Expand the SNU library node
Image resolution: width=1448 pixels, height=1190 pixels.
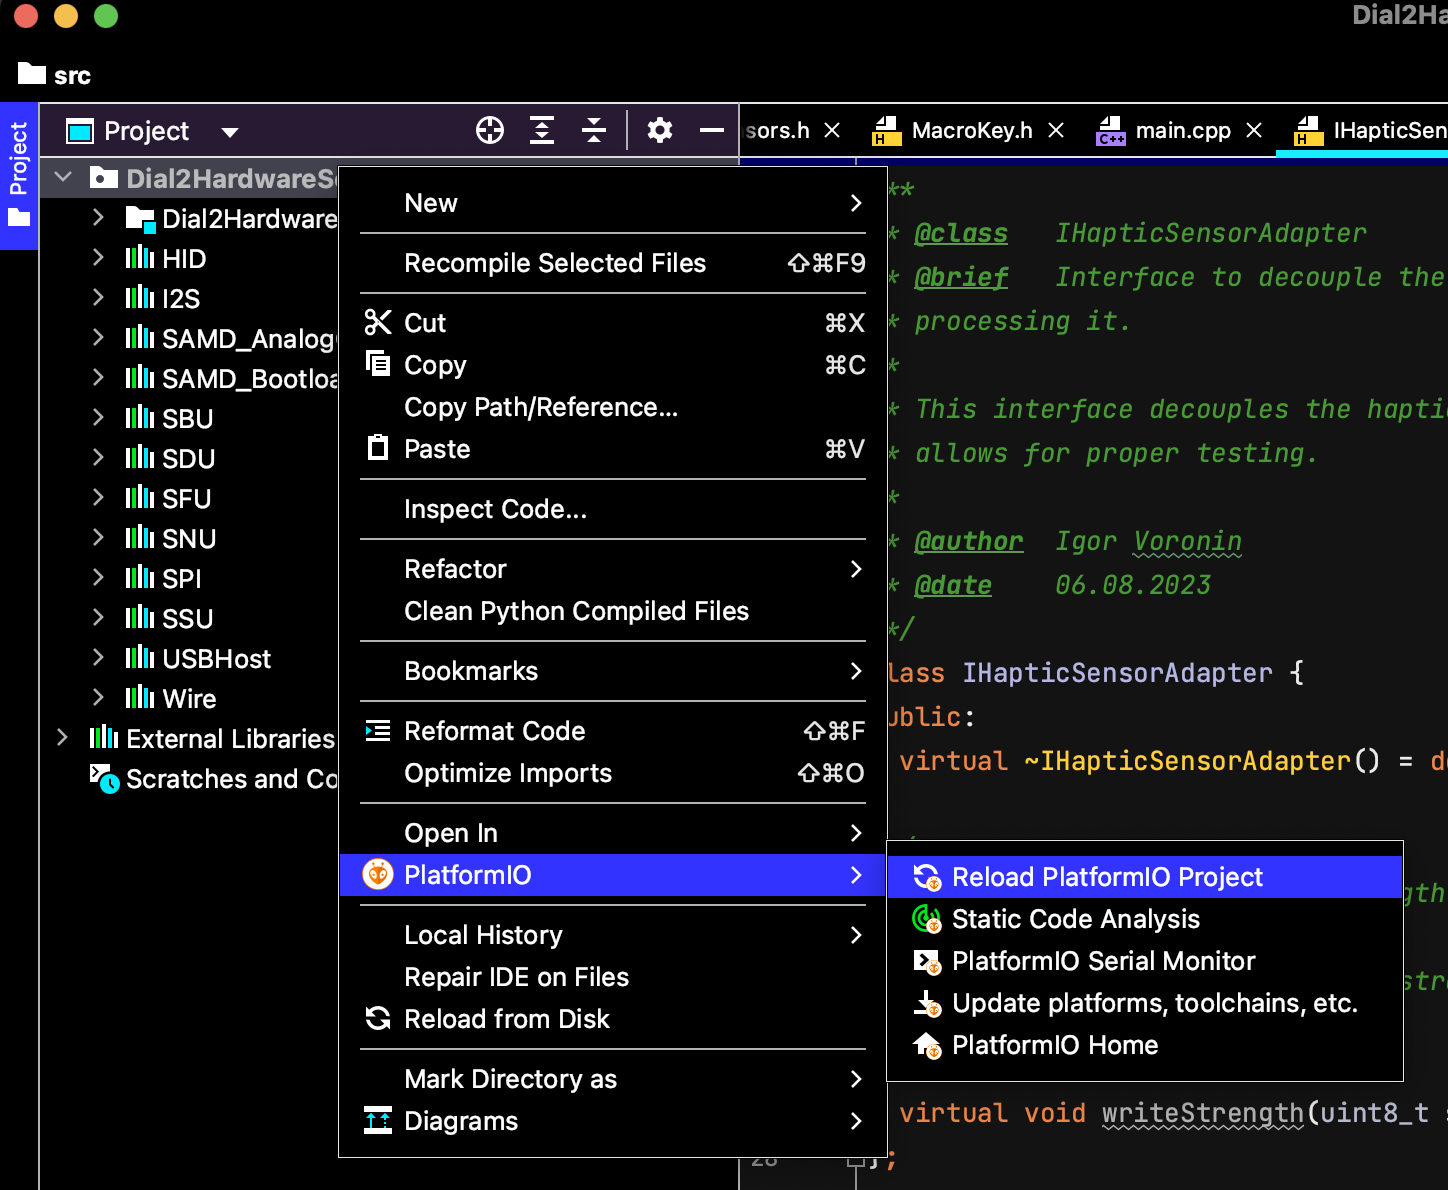point(98,538)
